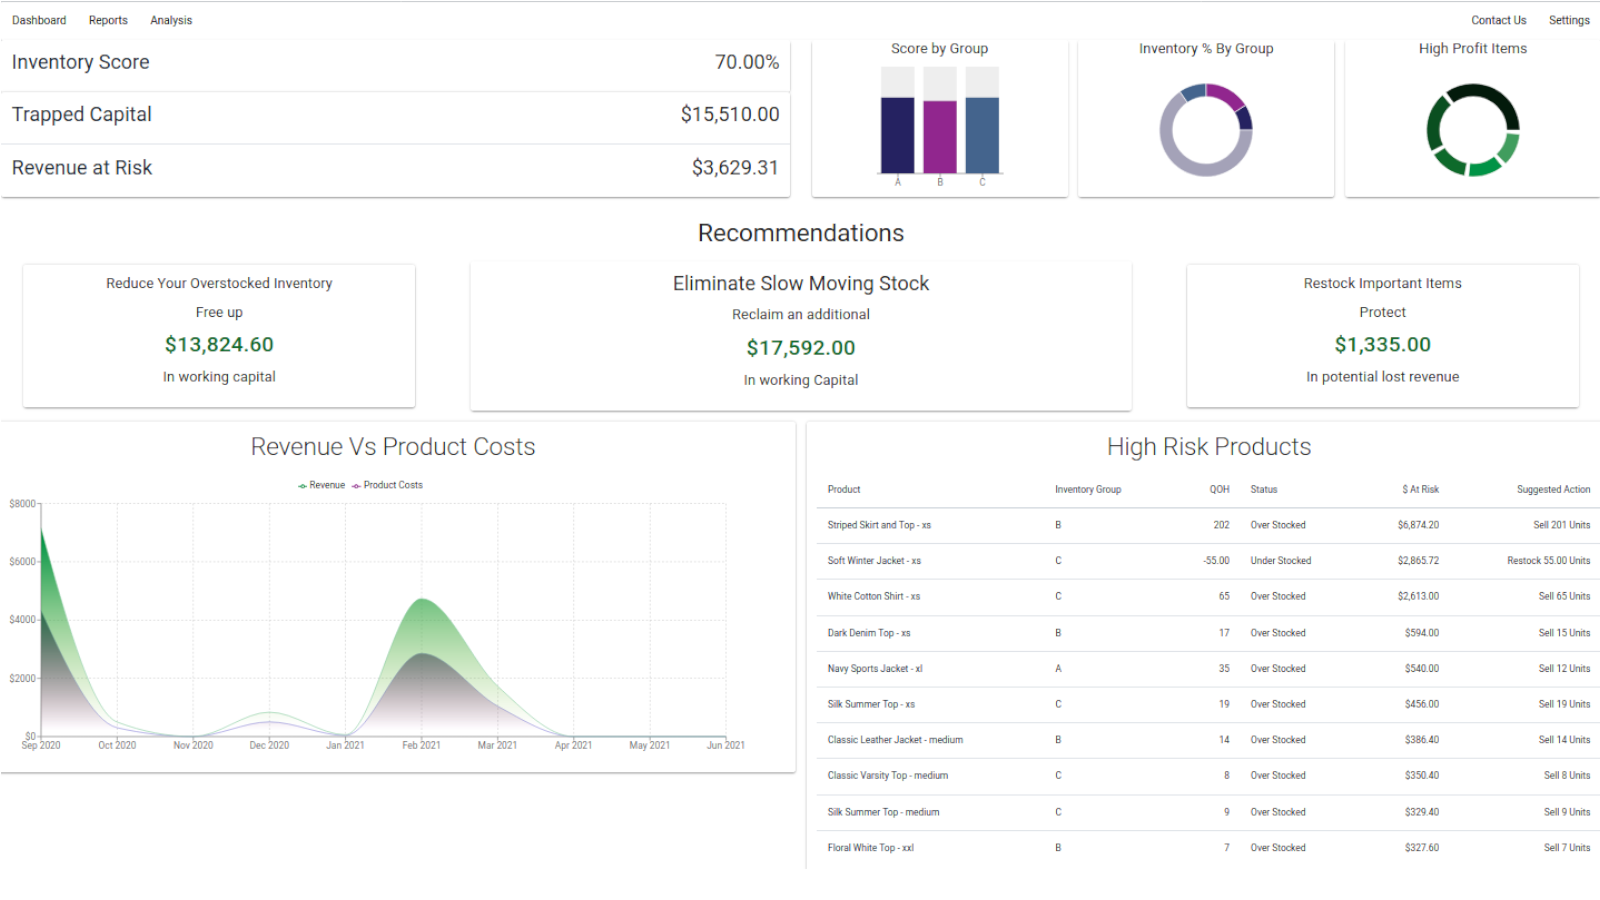
Task: Sort by Suggested Action column header
Action: [x=1553, y=490]
